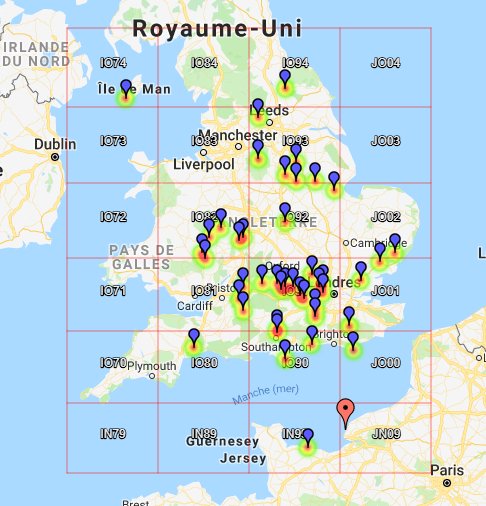486x506 pixels.
Task: Click the IO84 grid label
Action: pyautogui.click(x=204, y=63)
